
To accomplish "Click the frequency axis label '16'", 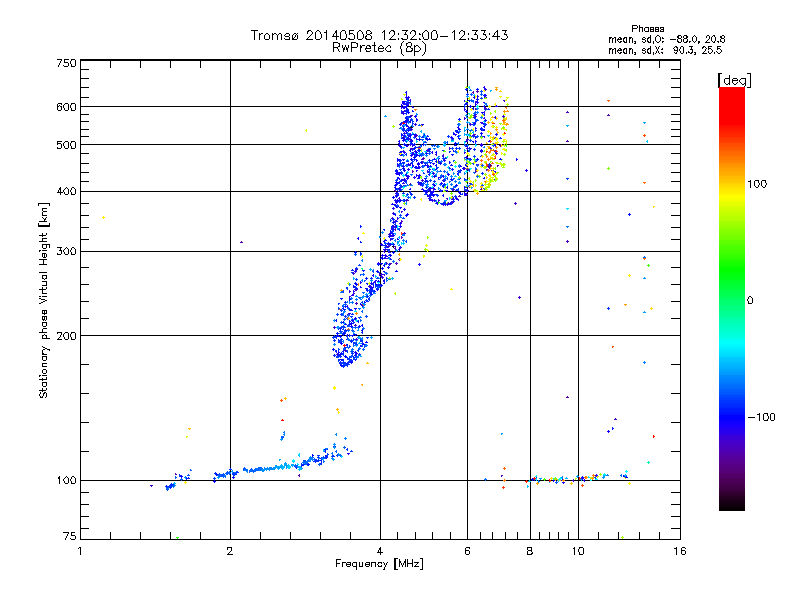I will (x=680, y=551).
